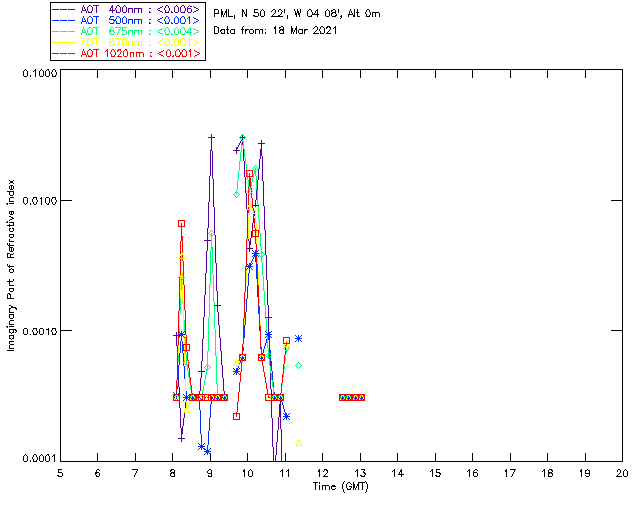The height and width of the screenshot is (512, 640).
Task: Click the 20 tick label on x-axis
Action: coord(621,472)
